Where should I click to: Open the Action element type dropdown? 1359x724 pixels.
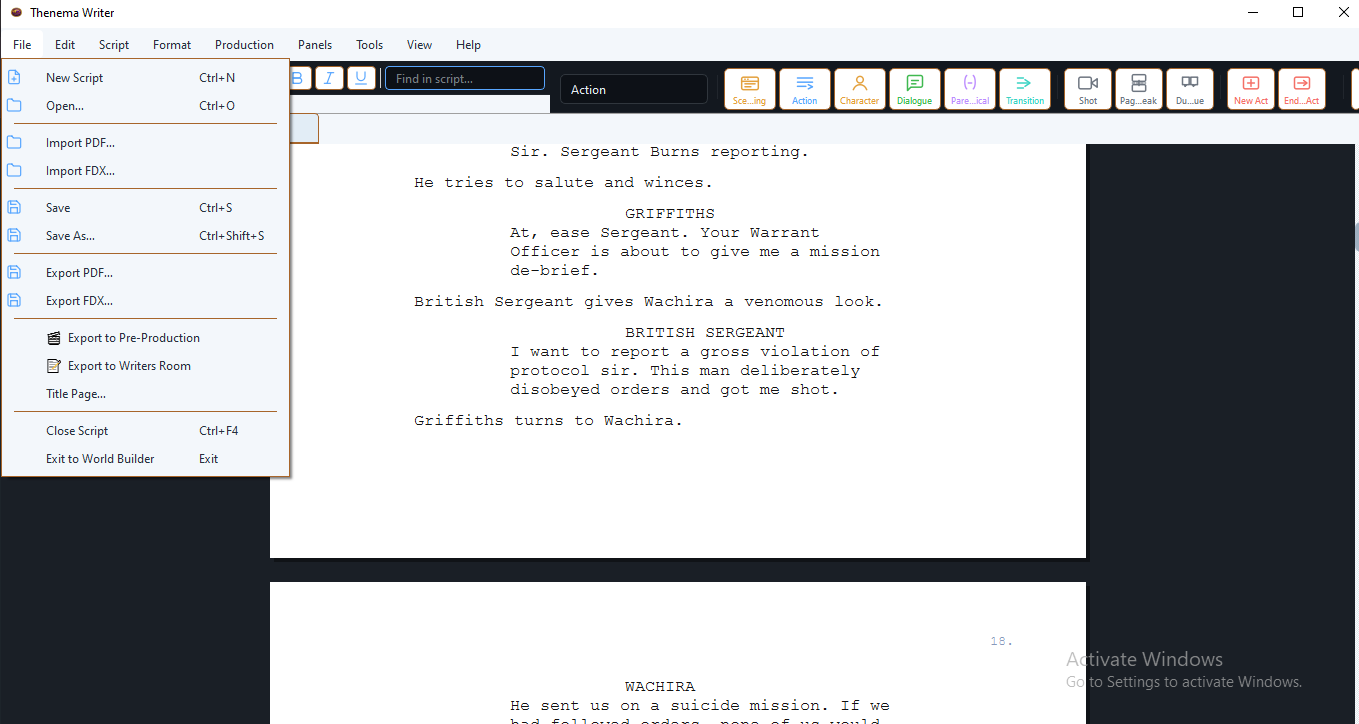634,89
